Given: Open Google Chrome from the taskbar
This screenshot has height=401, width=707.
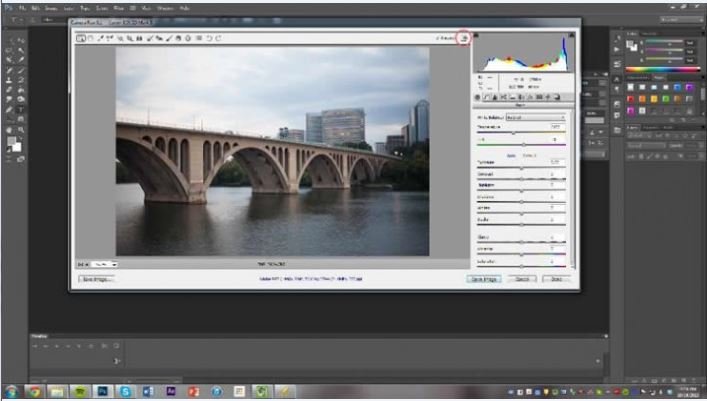Looking at the screenshot, I should 34,392.
